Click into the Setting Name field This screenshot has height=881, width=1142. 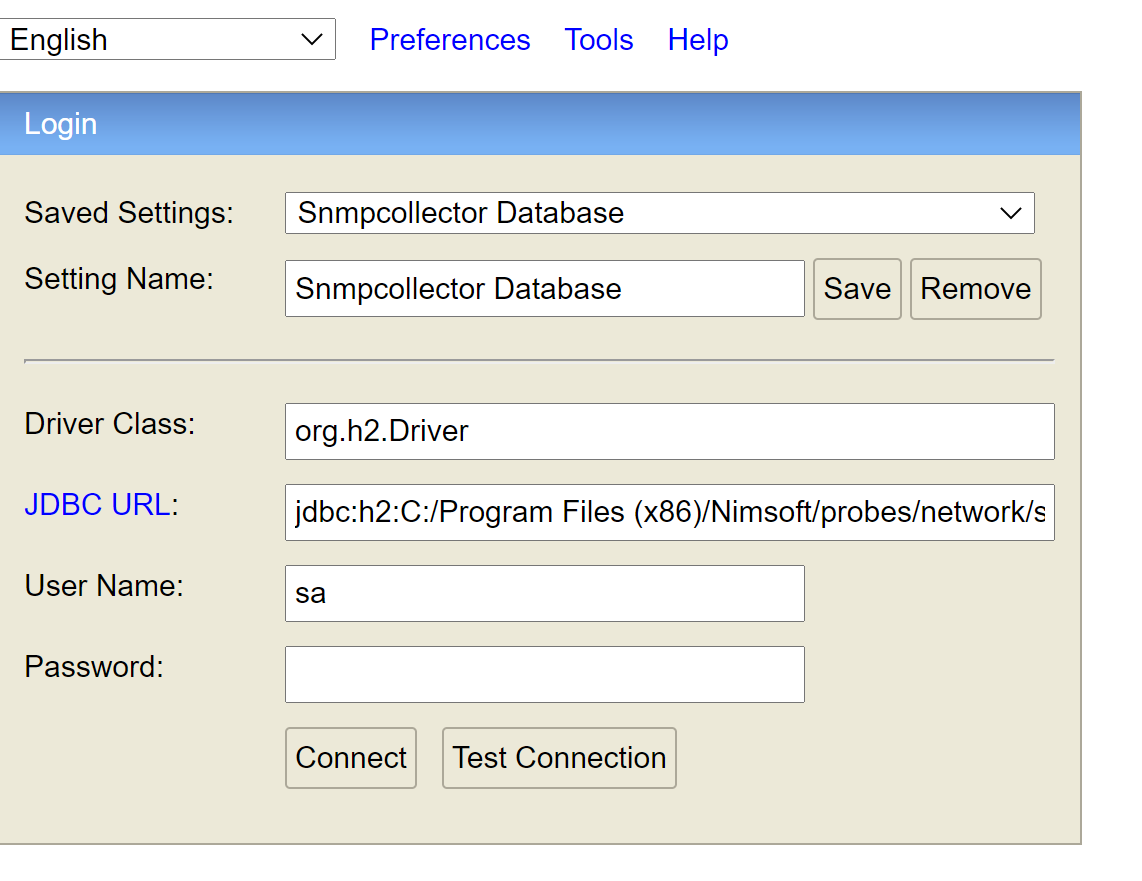coord(544,289)
